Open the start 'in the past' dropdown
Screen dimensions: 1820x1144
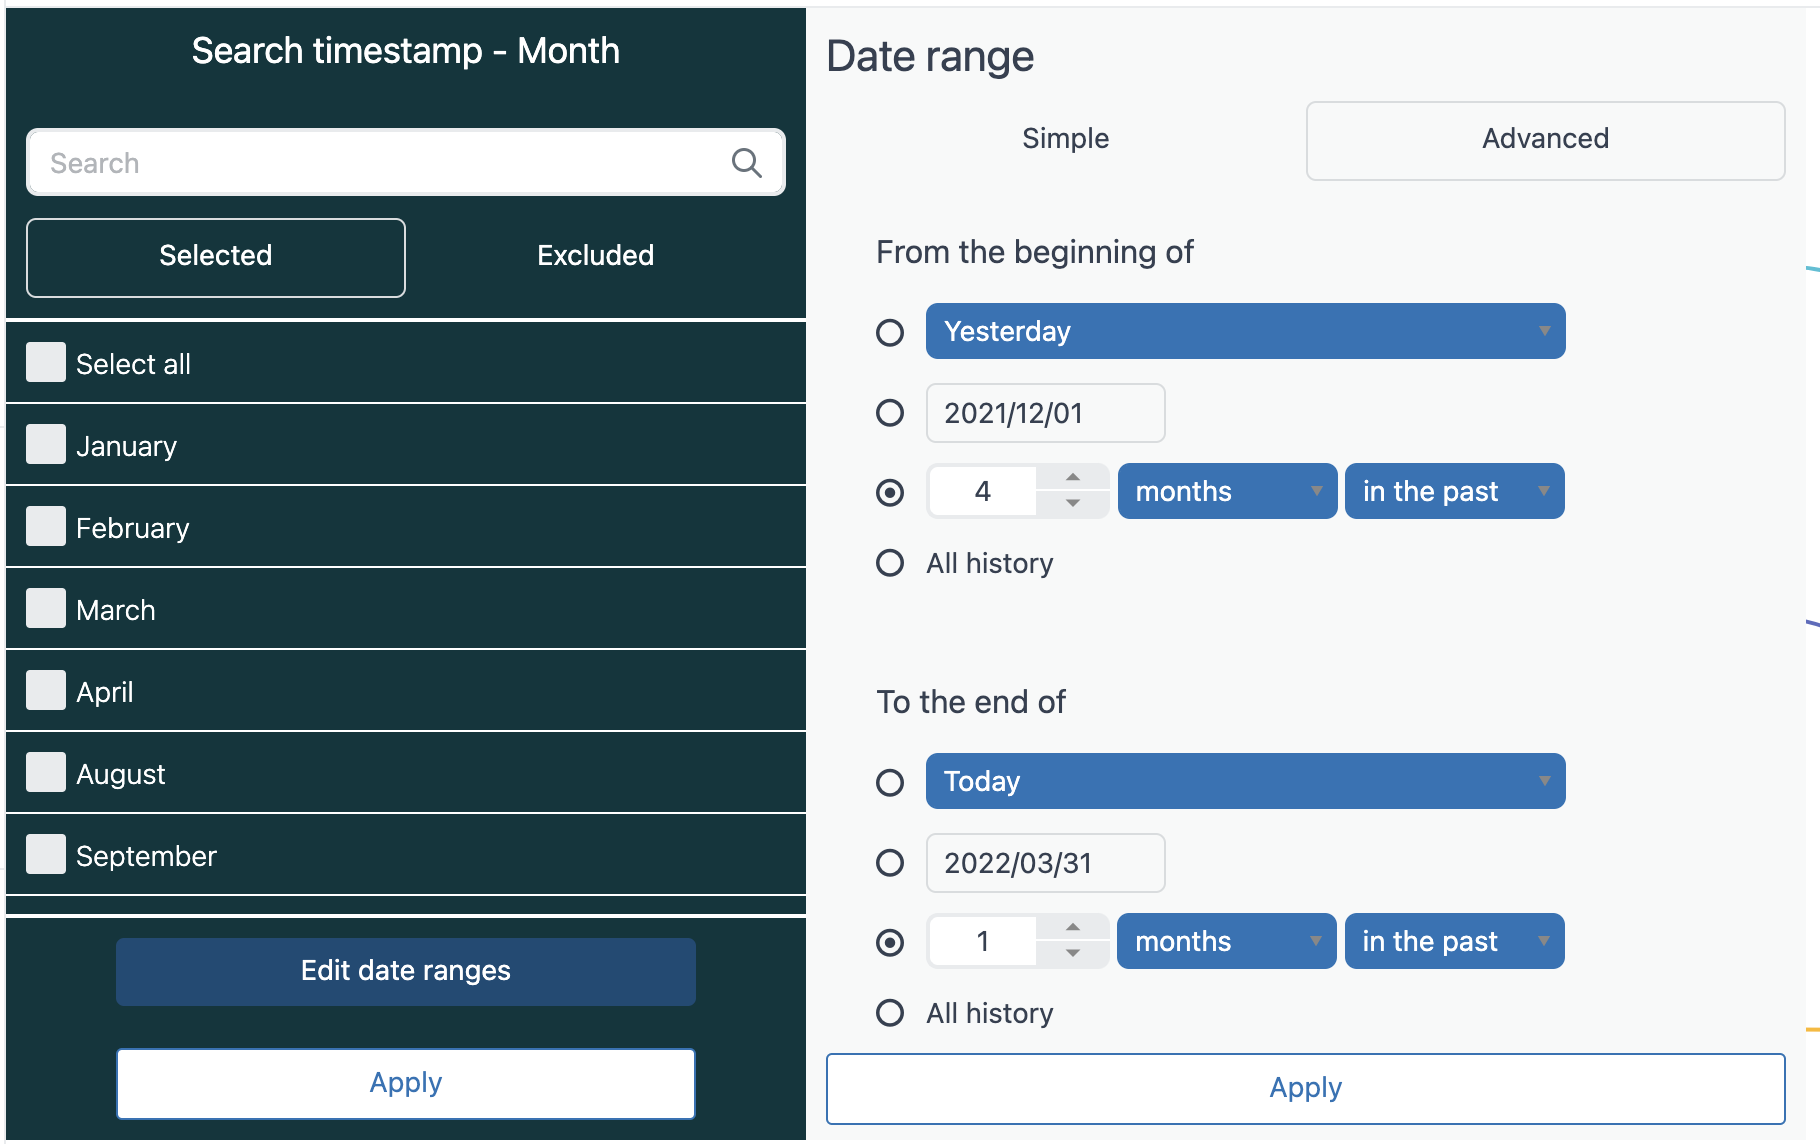click(x=1454, y=491)
